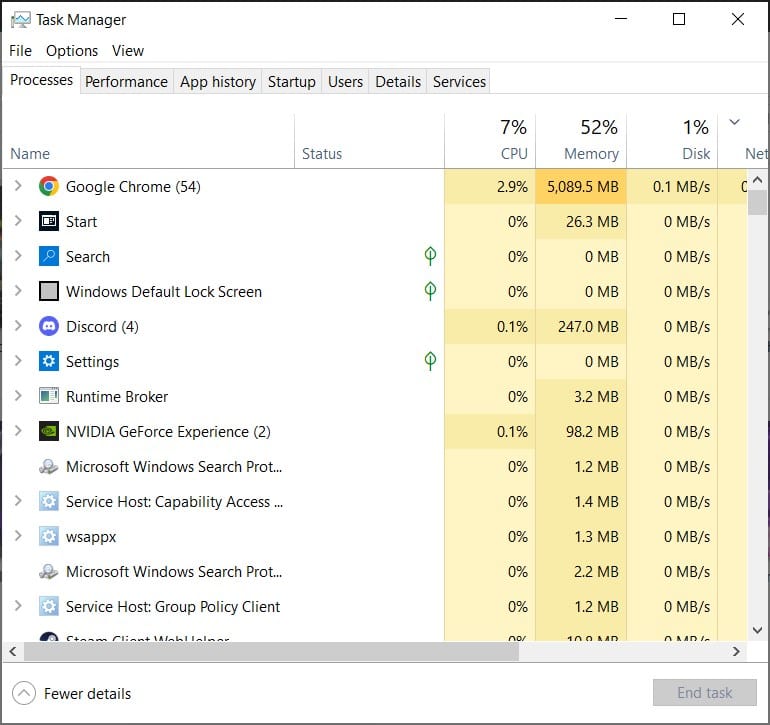Screen dimensions: 770x725
Task: Switch to the Performance tab
Action: 127,82
